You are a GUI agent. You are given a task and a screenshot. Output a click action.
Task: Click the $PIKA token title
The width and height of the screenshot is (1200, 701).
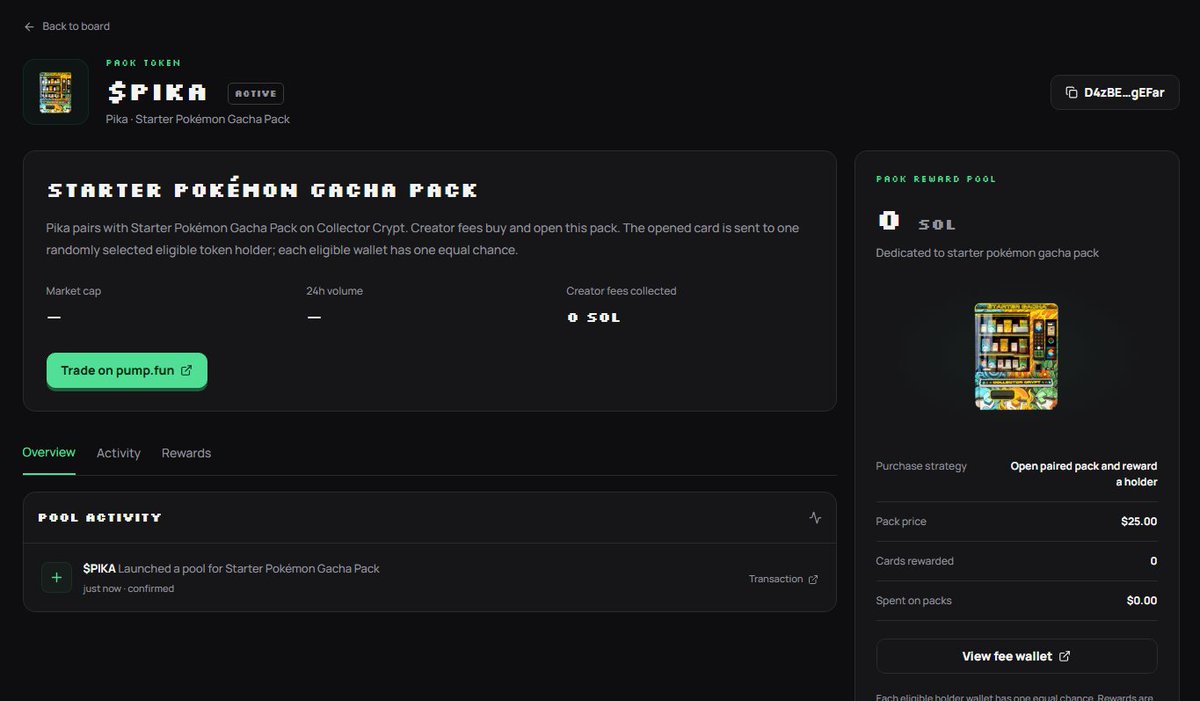tap(158, 93)
